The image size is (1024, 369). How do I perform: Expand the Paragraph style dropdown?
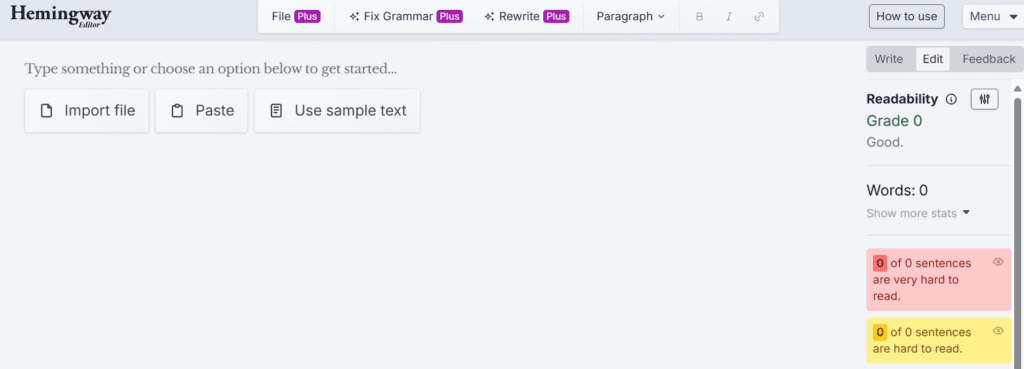point(630,16)
